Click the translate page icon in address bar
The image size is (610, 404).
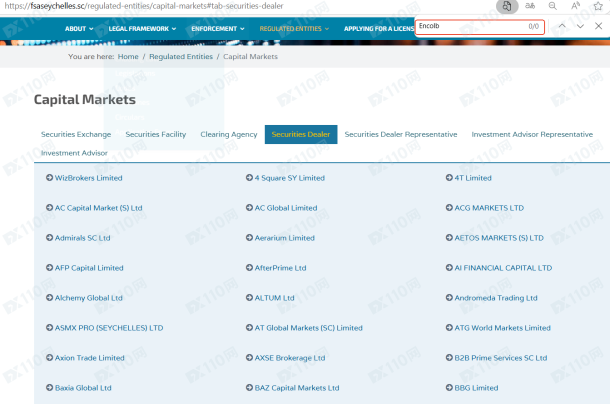coord(530,6)
